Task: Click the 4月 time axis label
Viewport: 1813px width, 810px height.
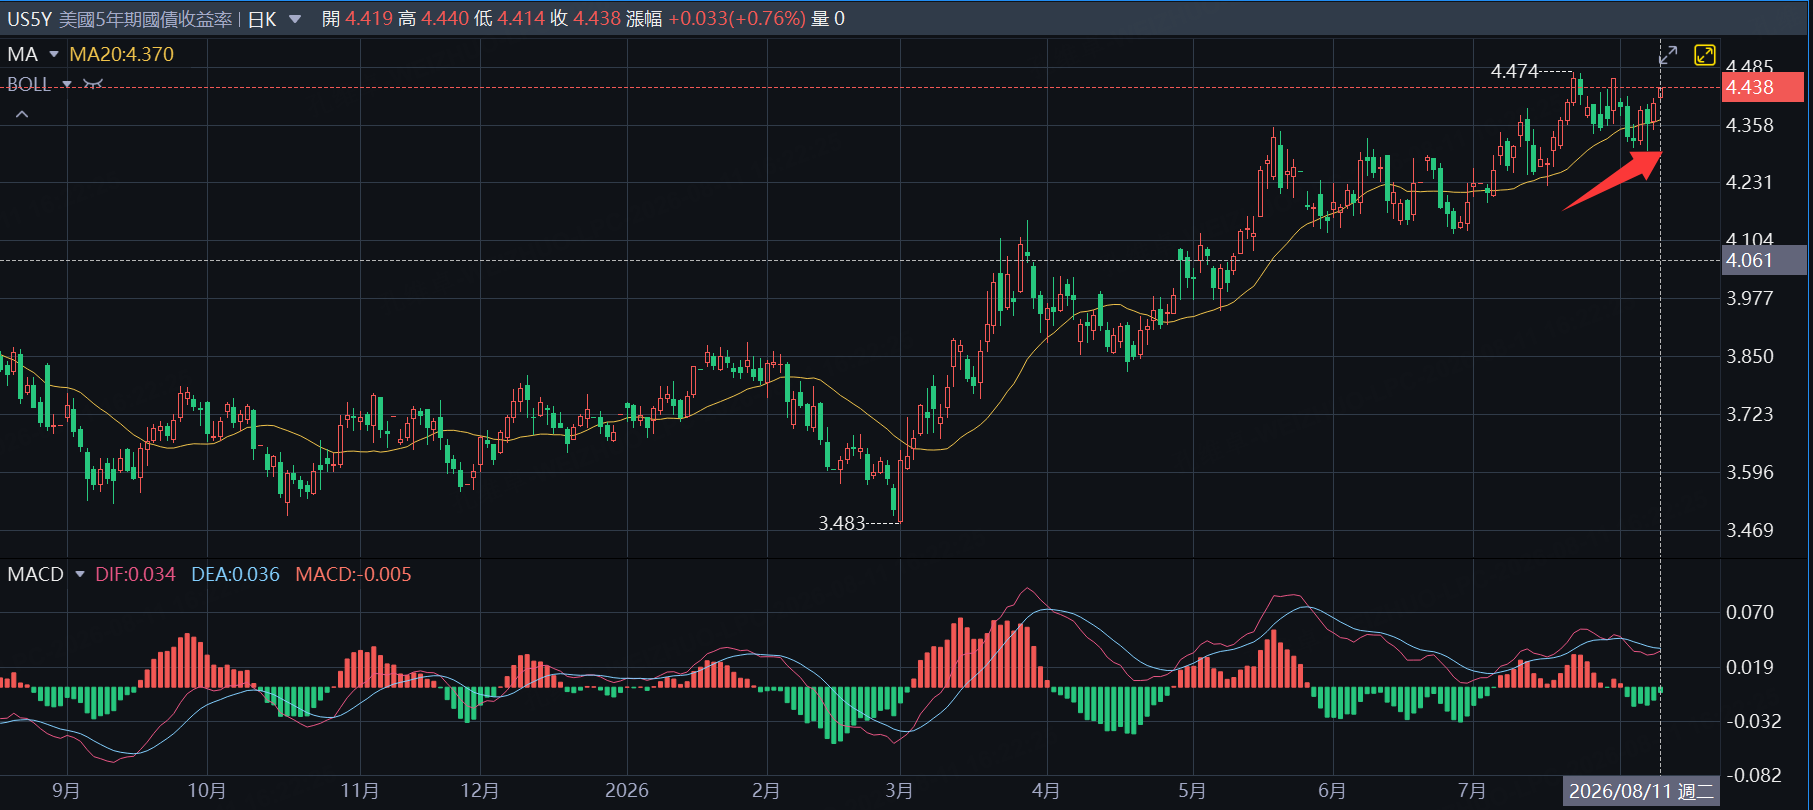Action: [x=1046, y=791]
